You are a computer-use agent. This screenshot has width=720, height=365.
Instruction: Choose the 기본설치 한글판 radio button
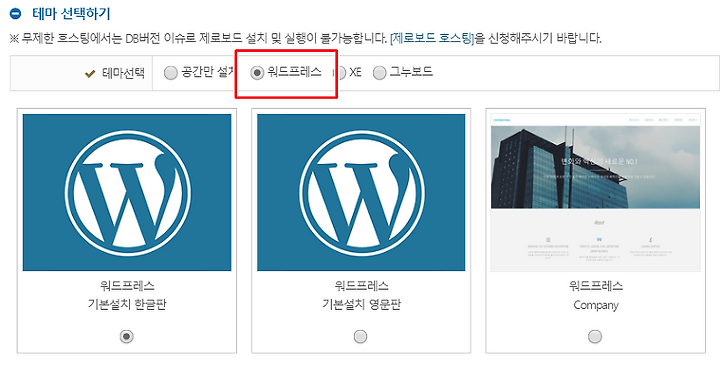(x=127, y=337)
